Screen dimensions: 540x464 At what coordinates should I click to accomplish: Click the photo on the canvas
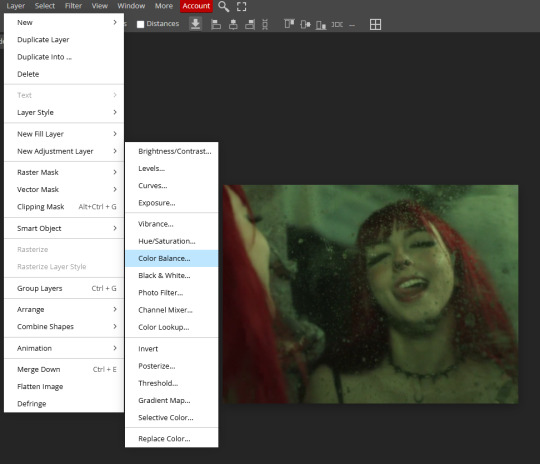[x=371, y=294]
